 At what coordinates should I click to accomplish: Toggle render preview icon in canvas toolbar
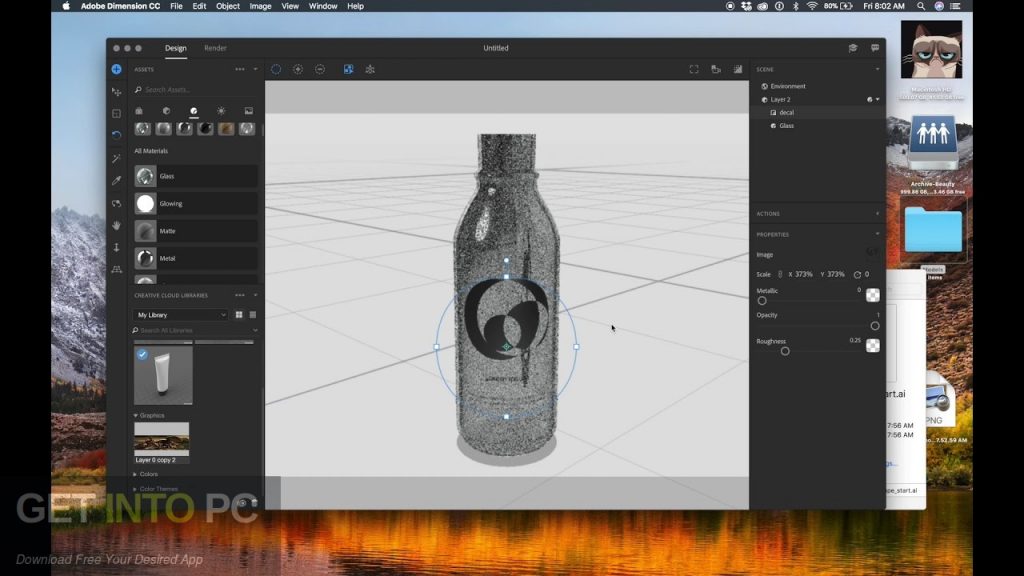pyautogui.click(x=738, y=69)
